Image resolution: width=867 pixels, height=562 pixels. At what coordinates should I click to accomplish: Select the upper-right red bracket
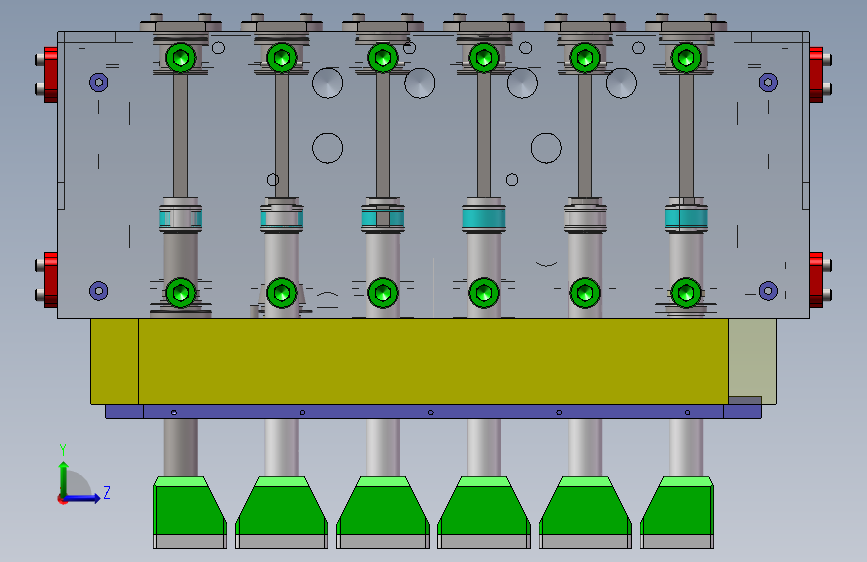tap(816, 75)
